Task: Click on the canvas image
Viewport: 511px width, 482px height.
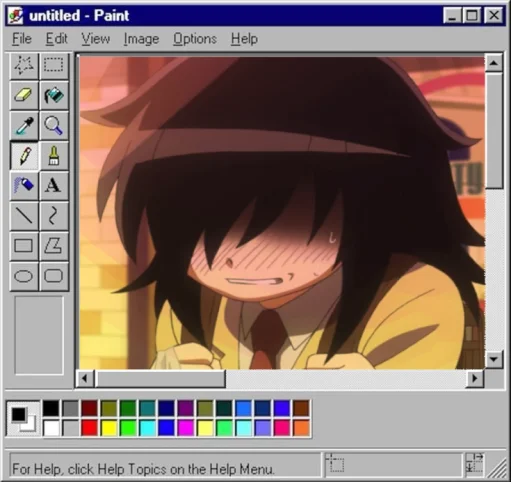Action: click(282, 213)
